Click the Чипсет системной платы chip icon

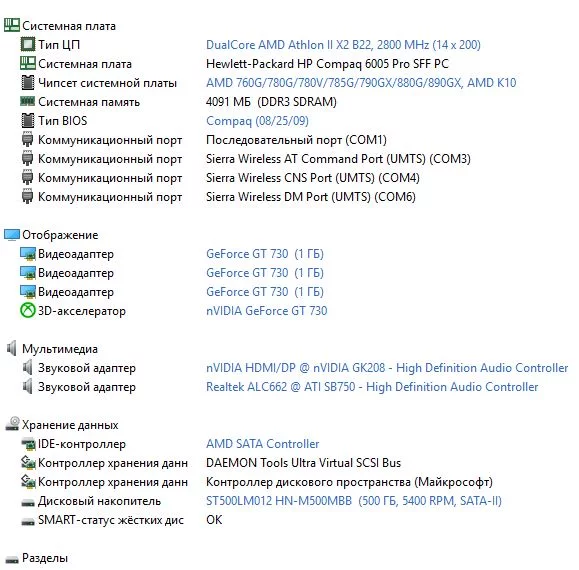coord(28,83)
